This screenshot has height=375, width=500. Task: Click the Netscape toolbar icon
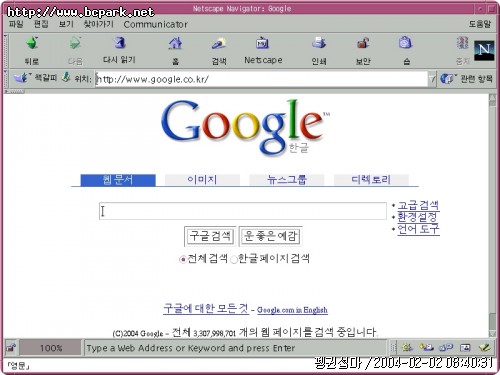262,43
